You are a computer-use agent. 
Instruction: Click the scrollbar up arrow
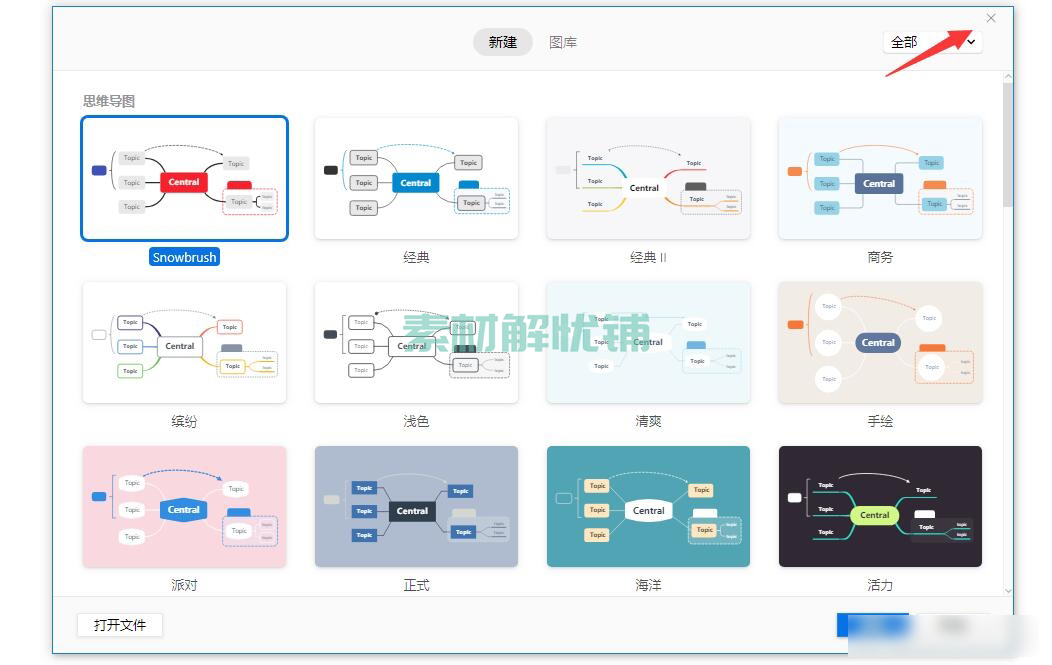tap(1008, 77)
